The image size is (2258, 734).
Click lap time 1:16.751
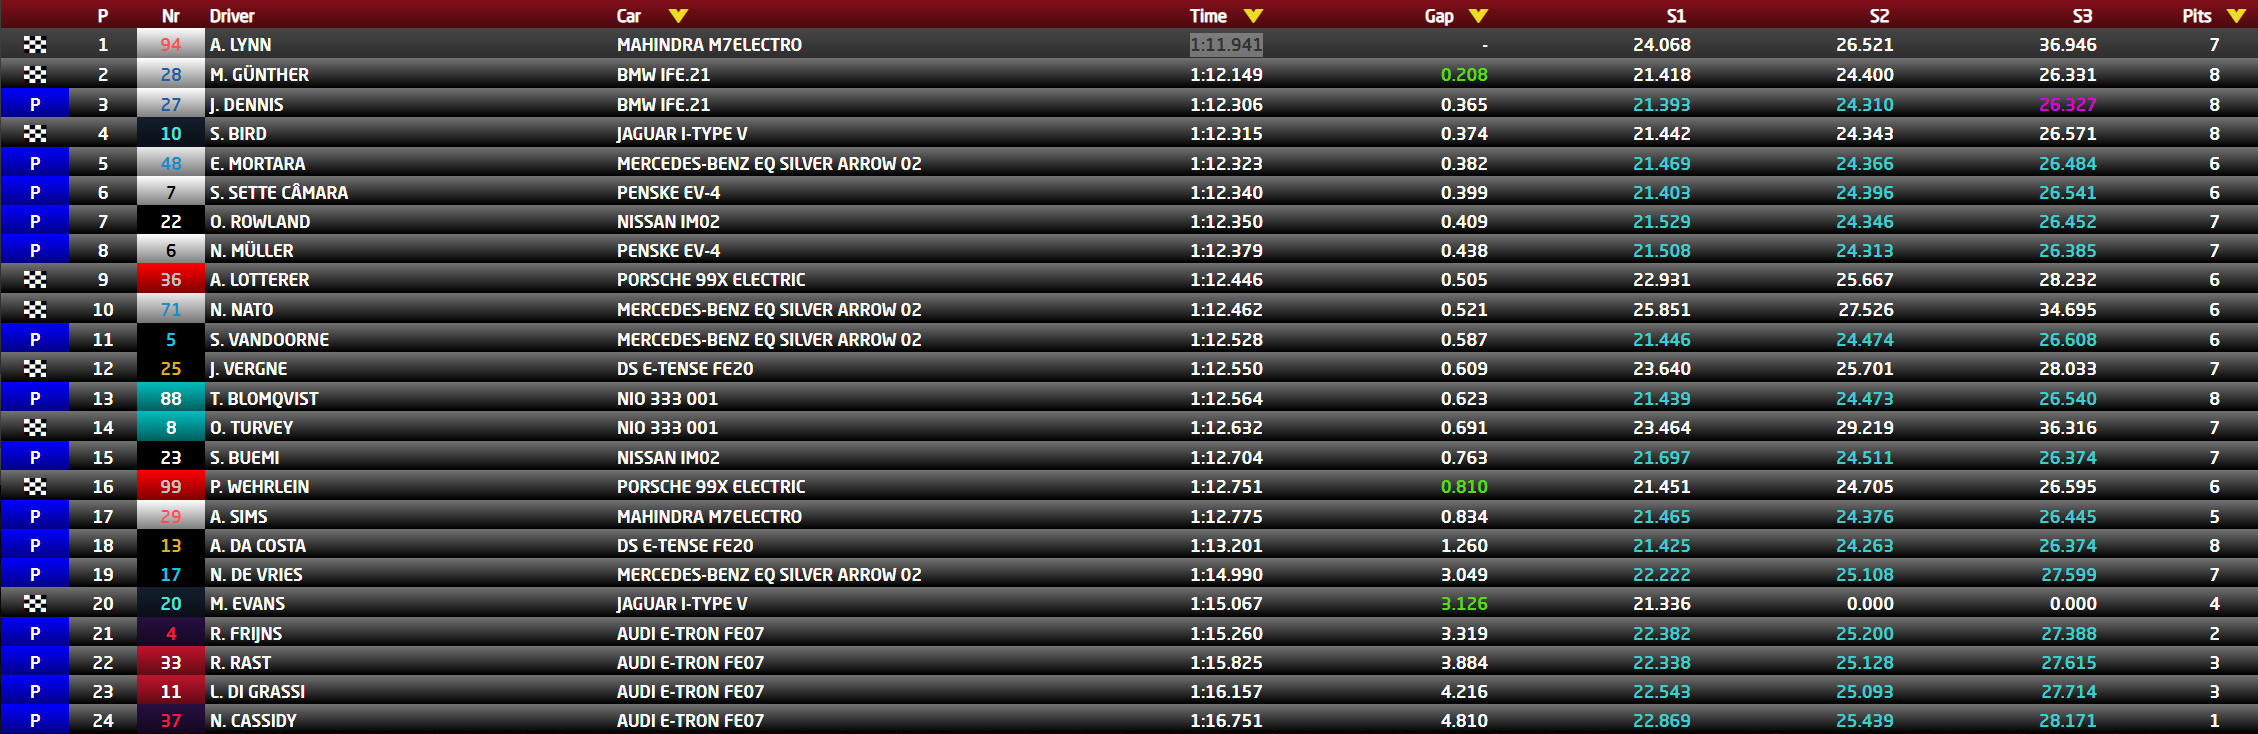coord(1226,720)
